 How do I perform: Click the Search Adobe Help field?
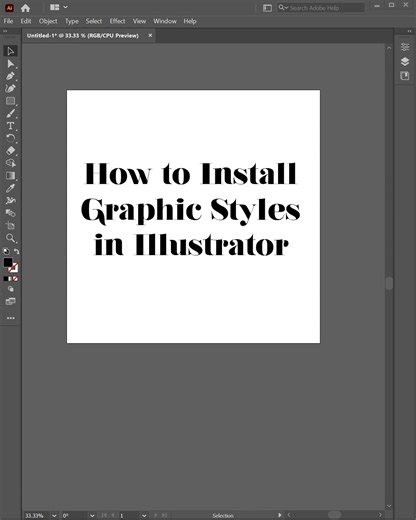pyautogui.click(x=320, y=8)
